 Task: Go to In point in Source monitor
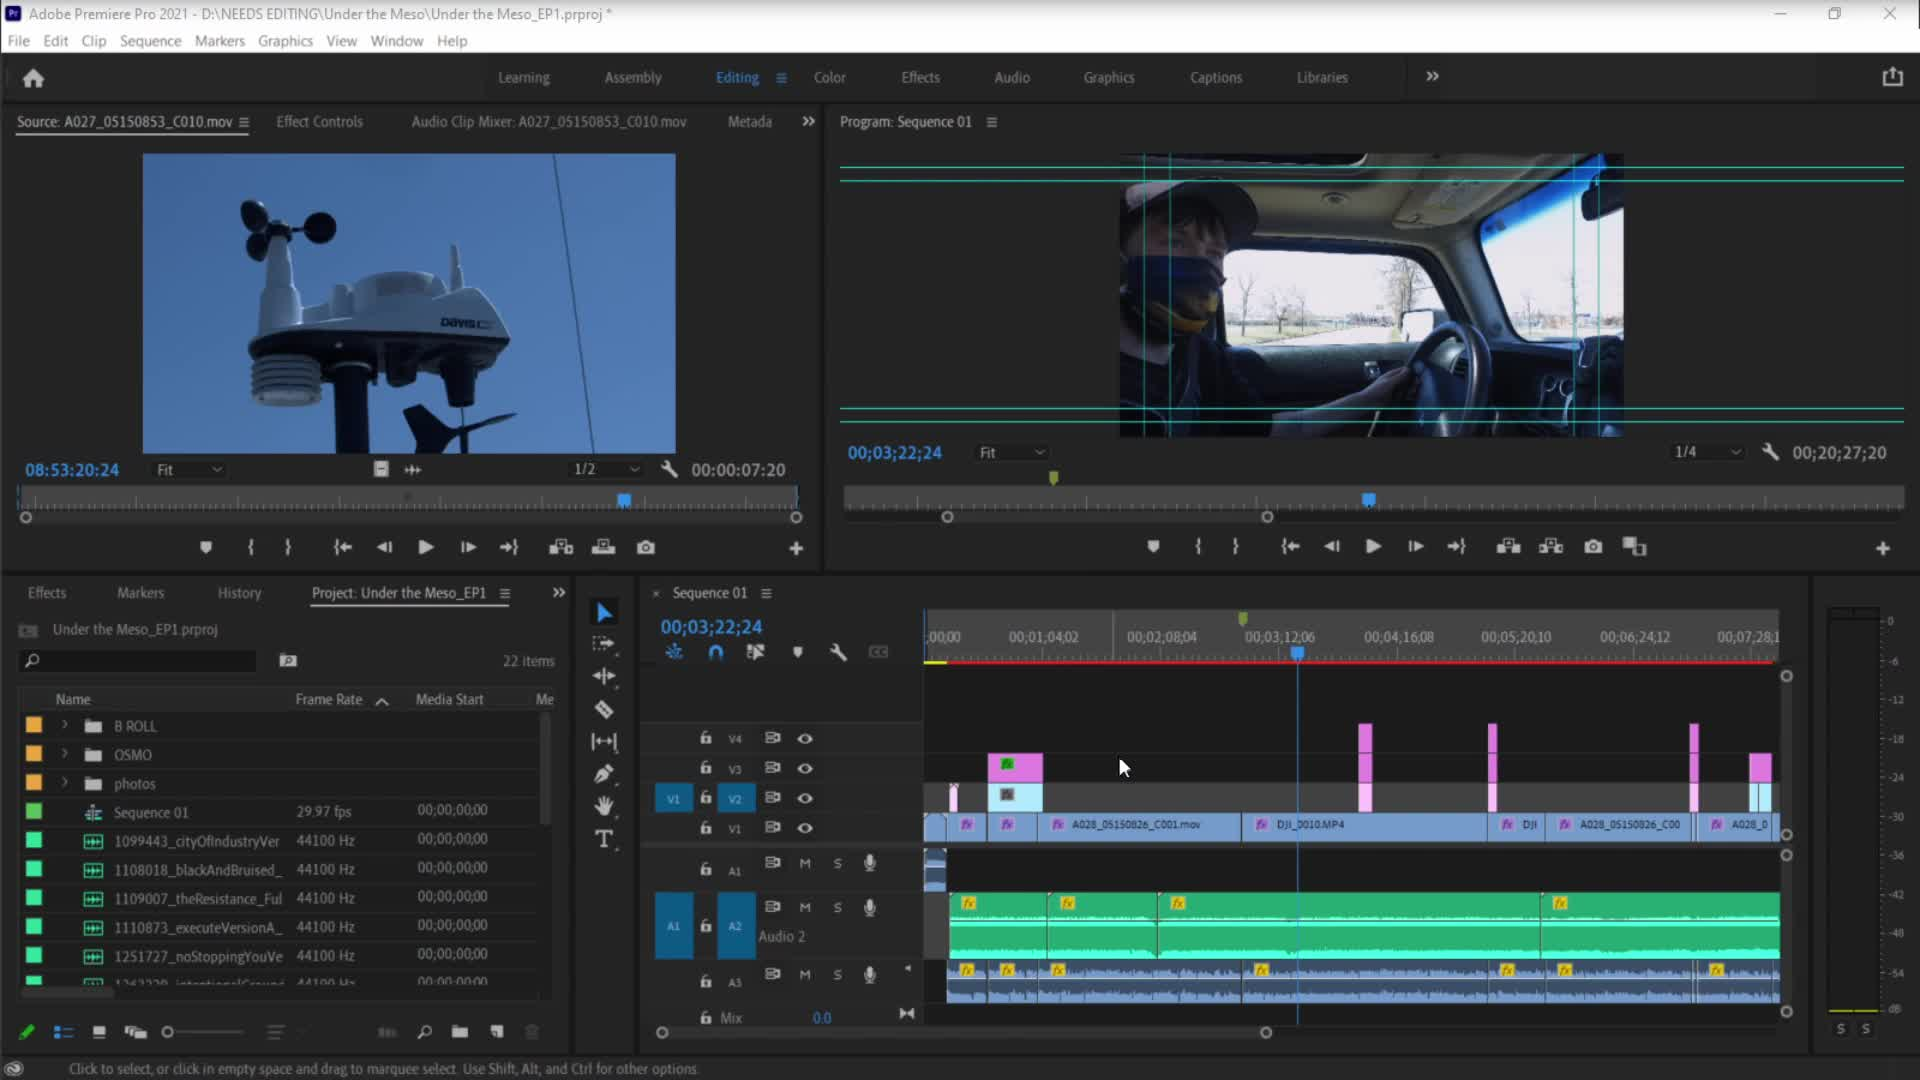click(342, 547)
